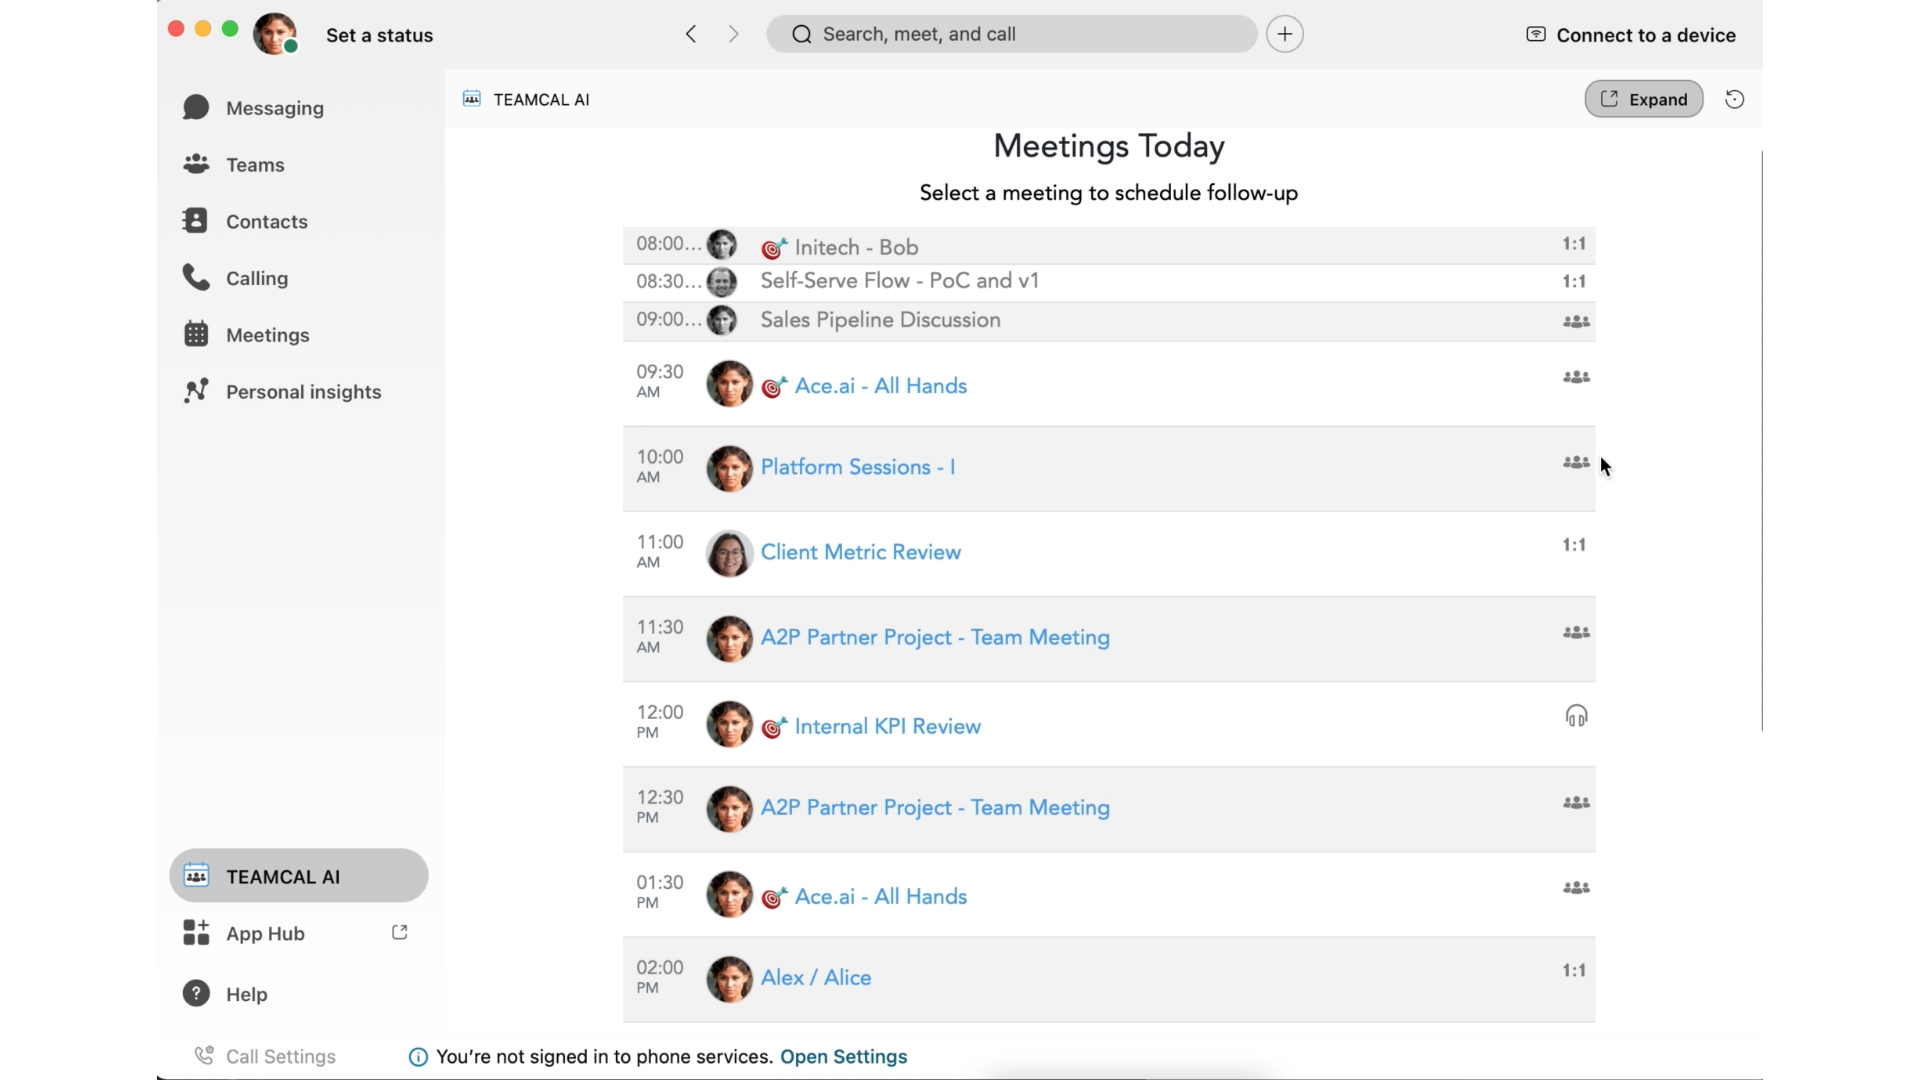The height and width of the screenshot is (1080, 1920).
Task: Open Meetings in sidebar
Action: [x=247, y=335]
